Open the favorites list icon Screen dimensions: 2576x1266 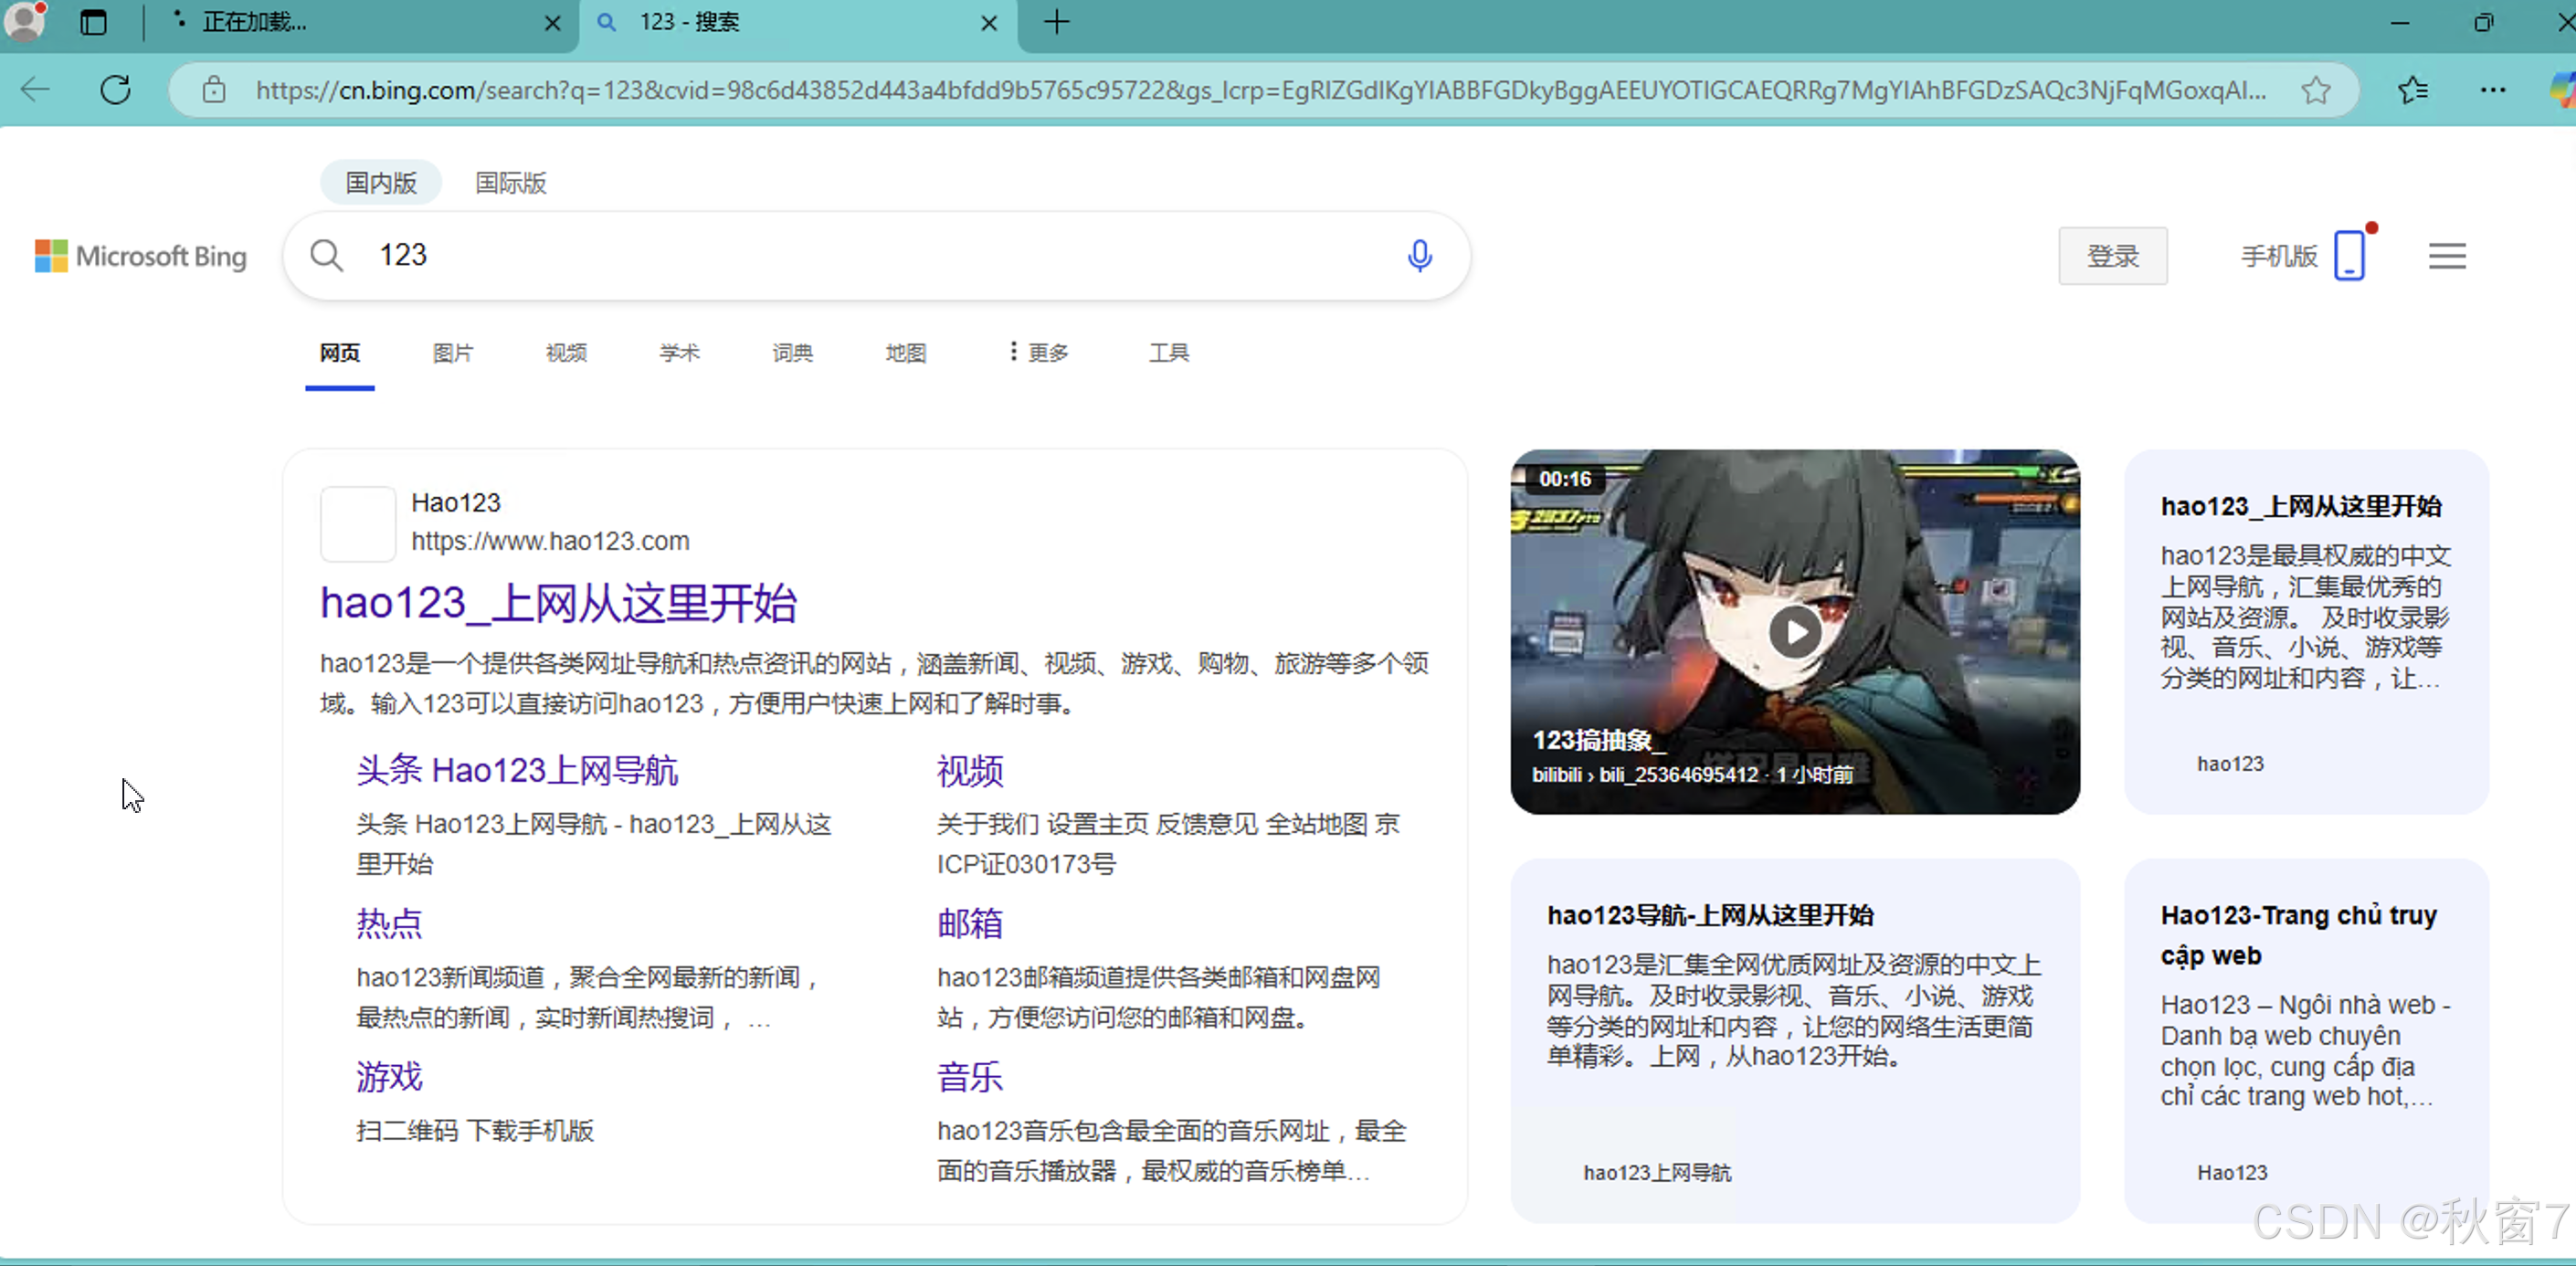tap(2412, 90)
